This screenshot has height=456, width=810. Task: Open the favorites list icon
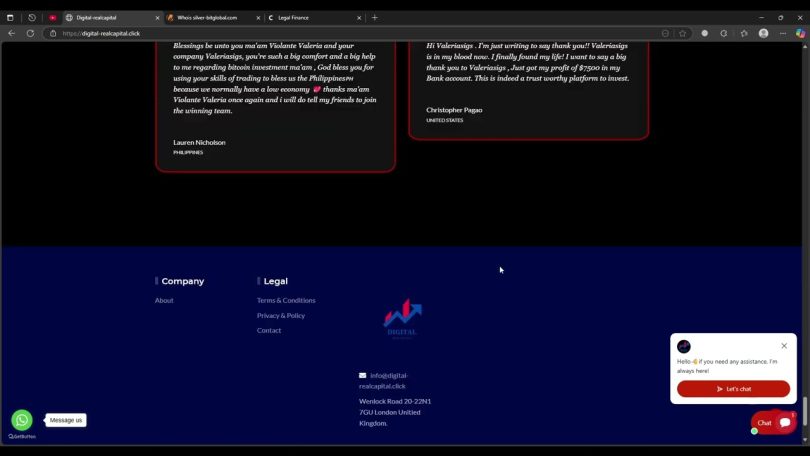744,33
